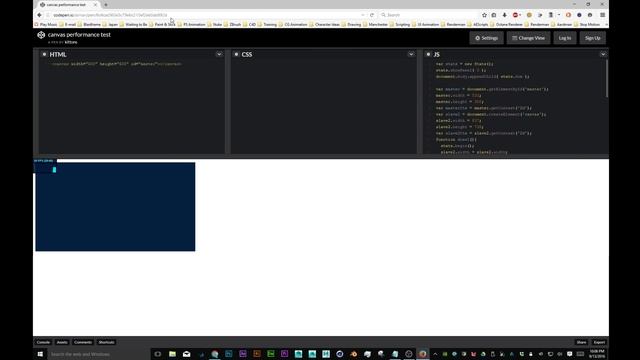Focus the codepen.io address bar
This screenshot has width=640, height=360.
pyautogui.click(x=204, y=15)
